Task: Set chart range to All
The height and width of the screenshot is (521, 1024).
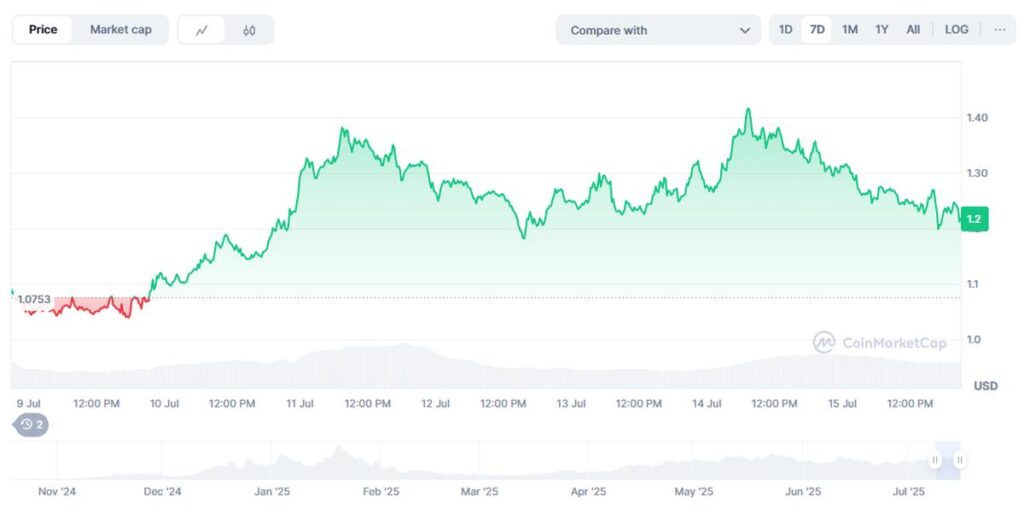Action: [913, 29]
